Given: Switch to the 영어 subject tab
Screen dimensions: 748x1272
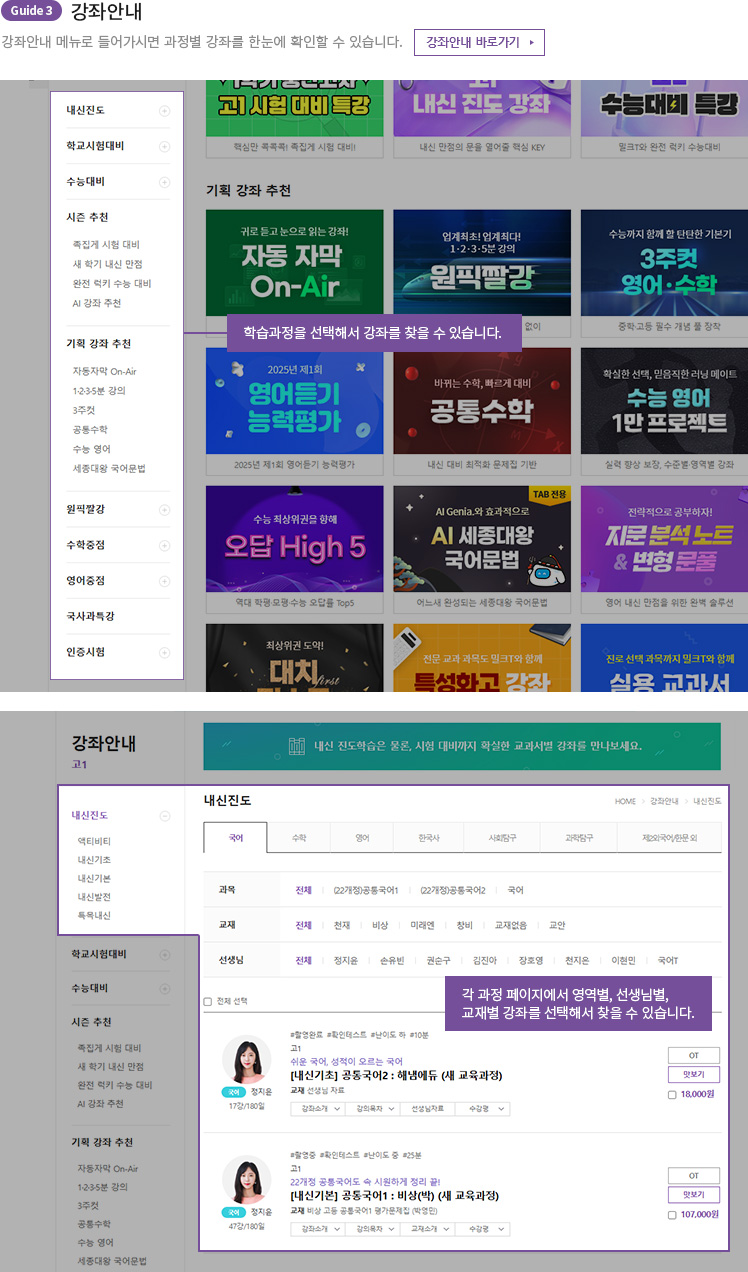Looking at the screenshot, I should click(x=361, y=837).
